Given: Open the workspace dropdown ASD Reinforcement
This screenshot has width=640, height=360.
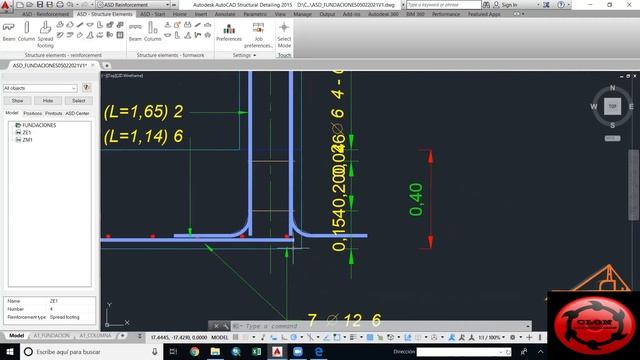Looking at the screenshot, I should pyautogui.click(x=133, y=5).
